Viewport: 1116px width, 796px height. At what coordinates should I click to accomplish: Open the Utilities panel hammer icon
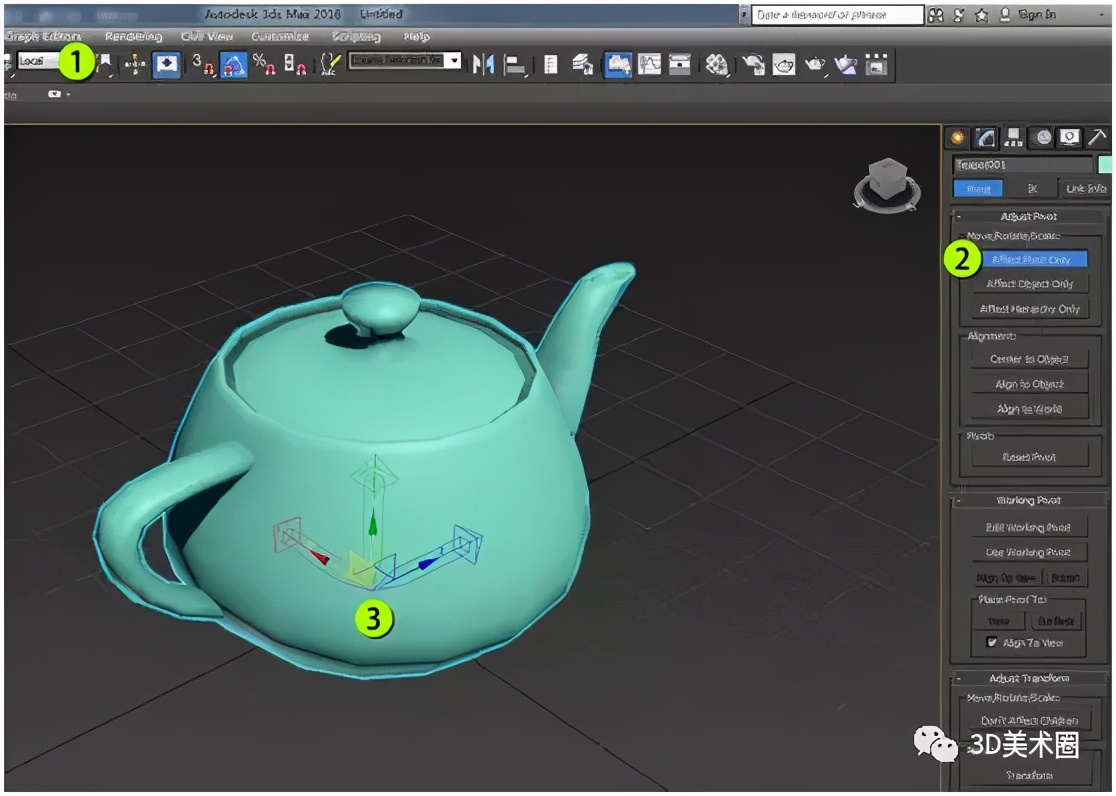(x=1098, y=138)
